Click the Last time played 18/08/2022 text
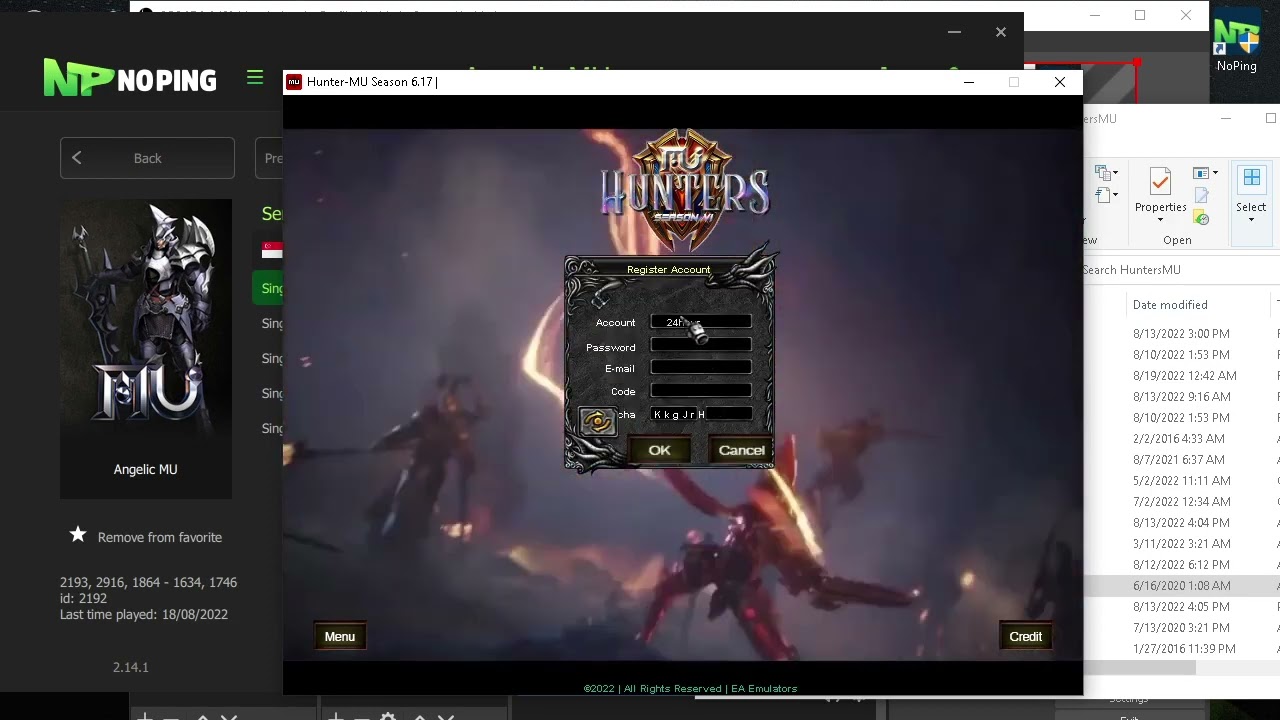Viewport: 1280px width, 720px height. coord(144,614)
